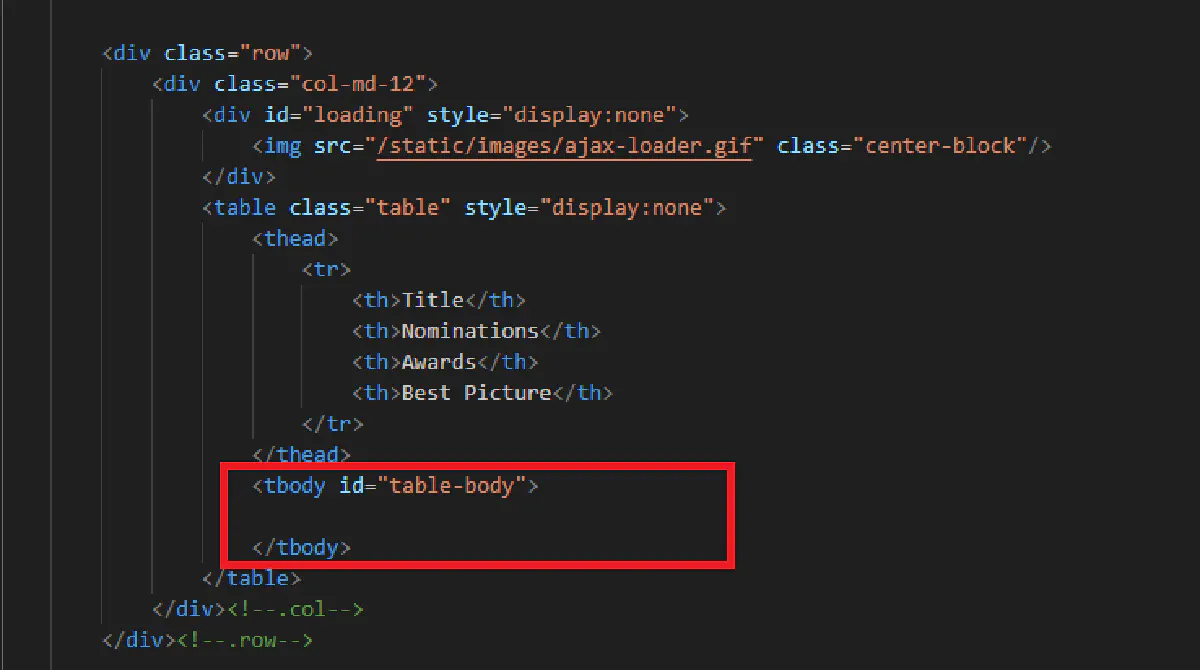Select the Awards table header
Image resolution: width=1200 pixels, height=670 pixels.
440,361
